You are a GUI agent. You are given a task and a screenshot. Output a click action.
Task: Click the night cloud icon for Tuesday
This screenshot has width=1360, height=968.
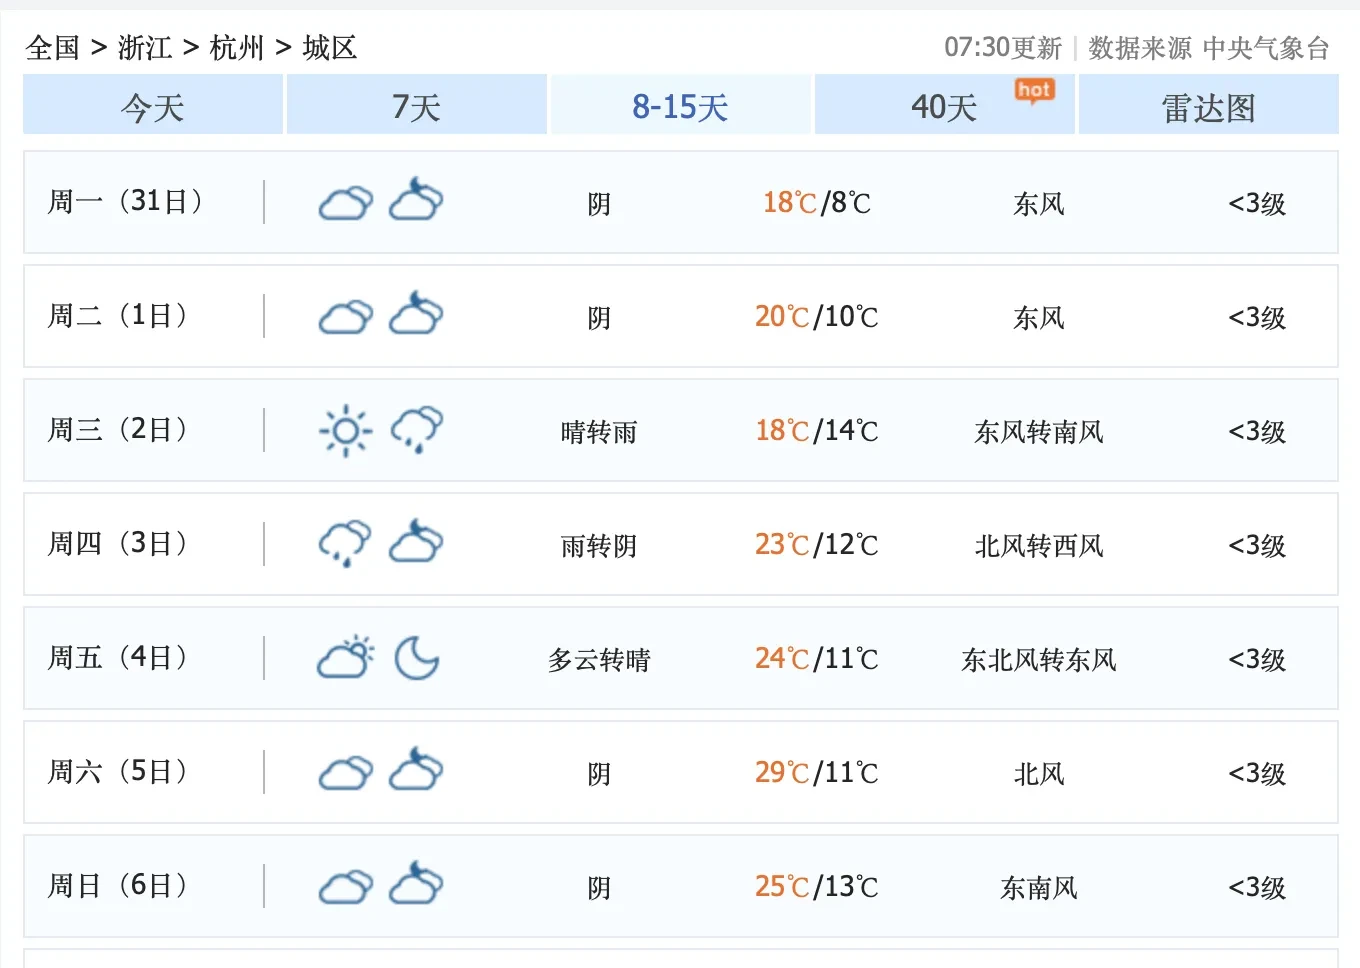pyautogui.click(x=417, y=315)
